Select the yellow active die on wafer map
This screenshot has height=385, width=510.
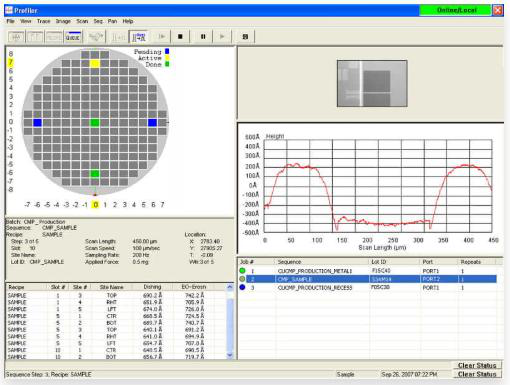tap(95, 63)
